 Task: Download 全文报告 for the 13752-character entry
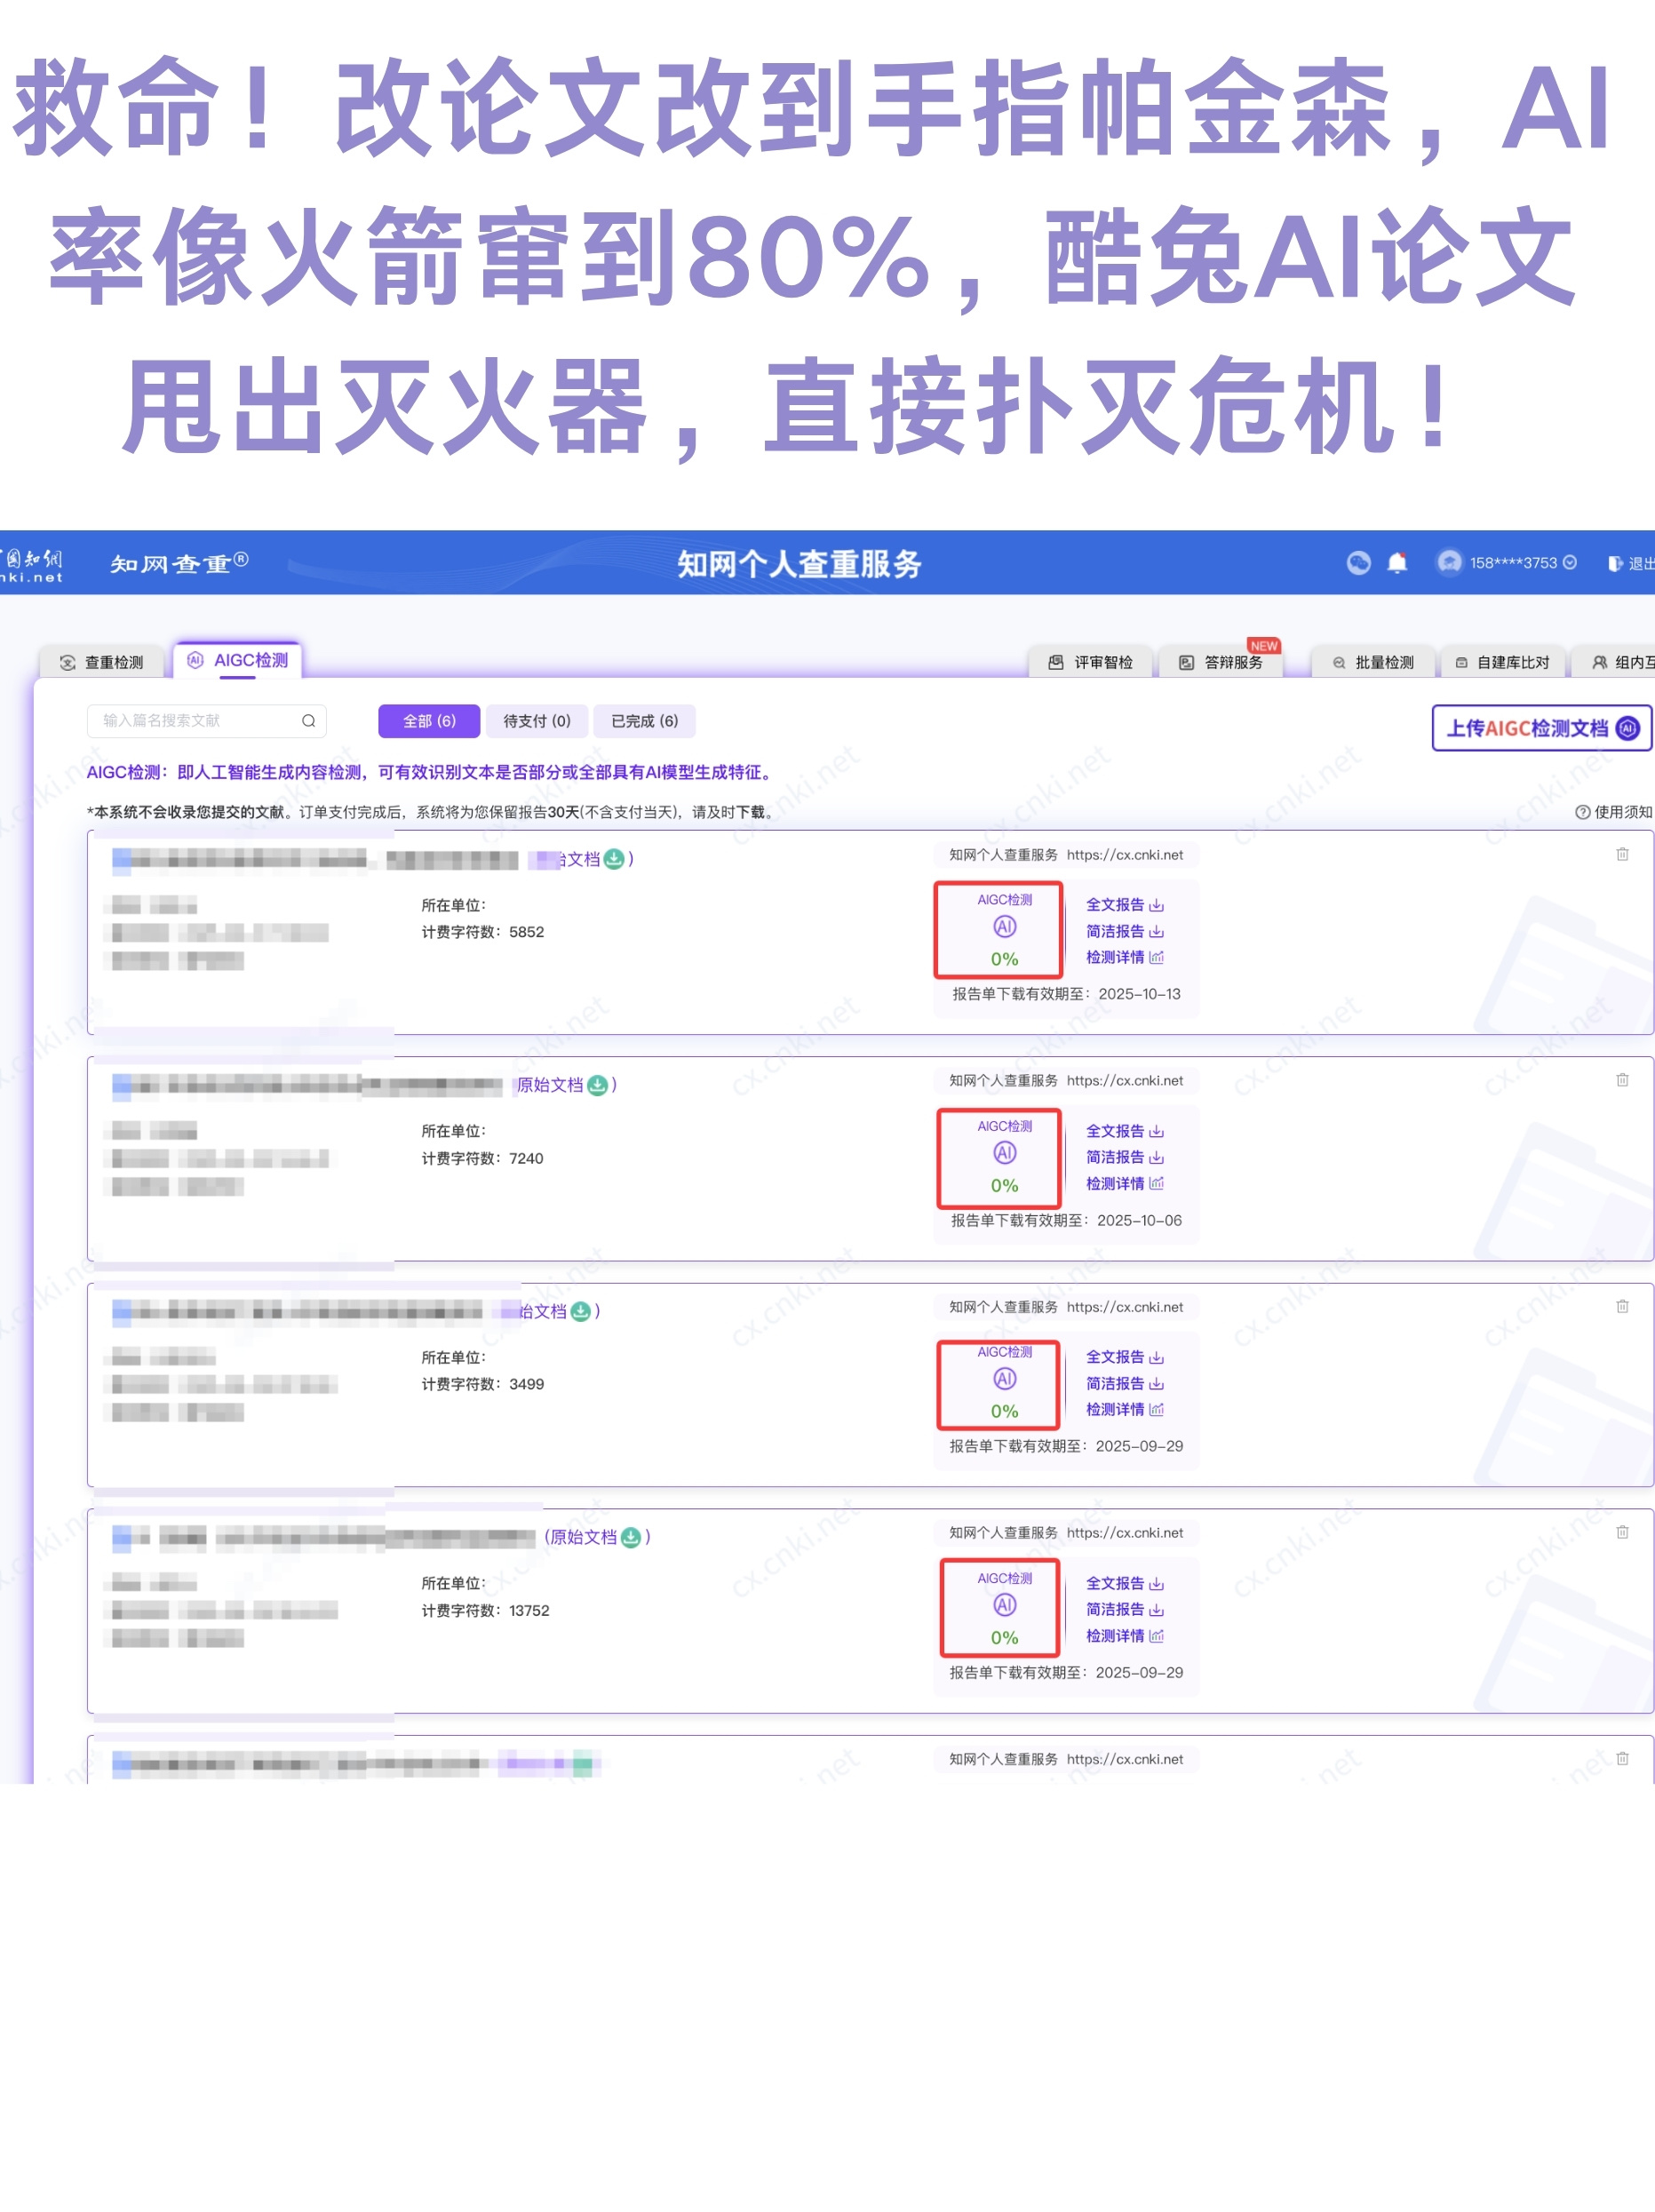click(x=1125, y=1583)
